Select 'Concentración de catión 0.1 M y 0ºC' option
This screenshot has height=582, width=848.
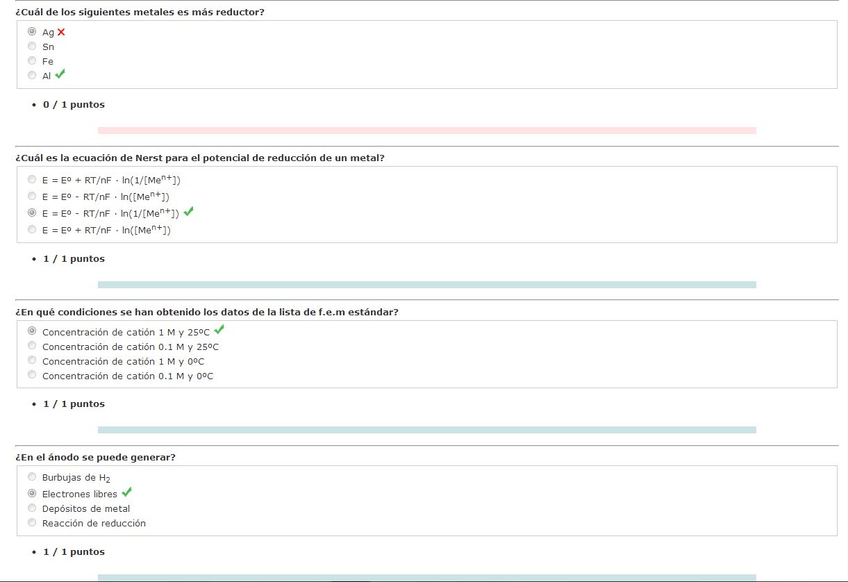point(32,375)
